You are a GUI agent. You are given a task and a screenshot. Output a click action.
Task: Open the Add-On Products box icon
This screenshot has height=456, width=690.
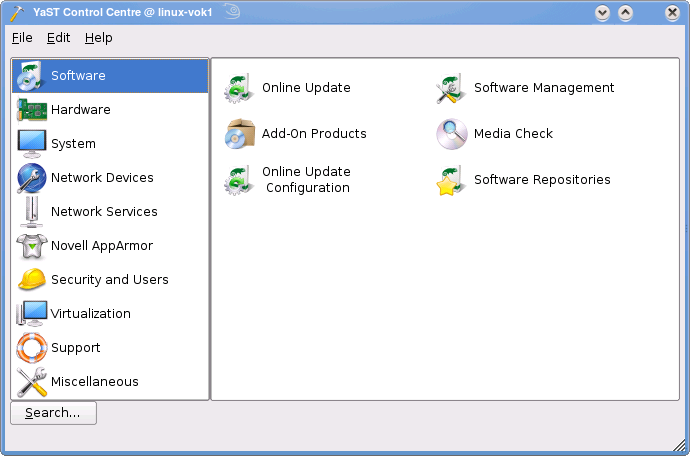239,134
